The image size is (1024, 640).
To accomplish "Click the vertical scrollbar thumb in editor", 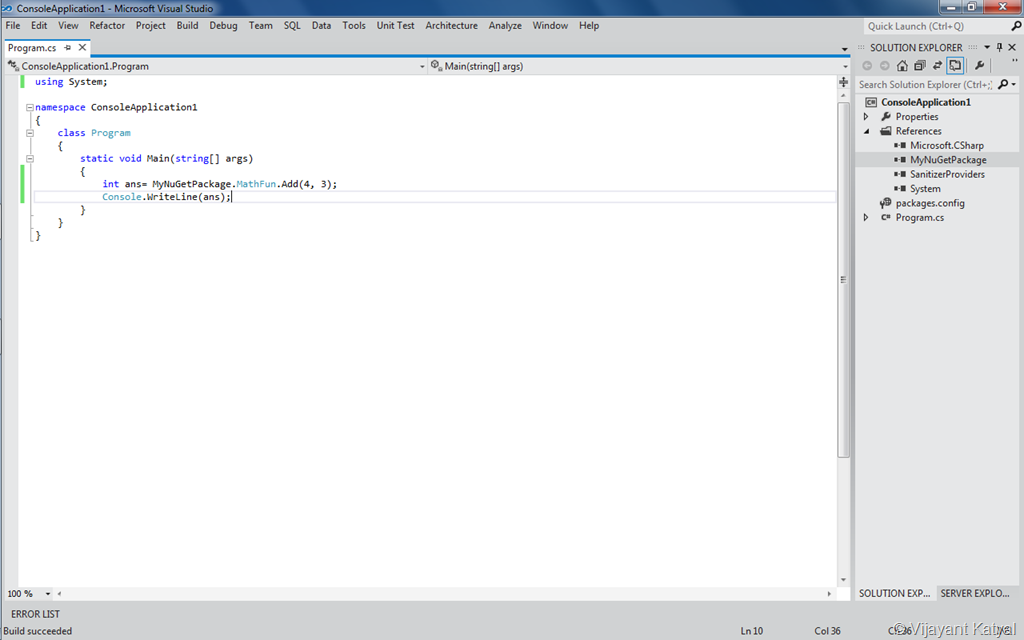I will pos(843,280).
